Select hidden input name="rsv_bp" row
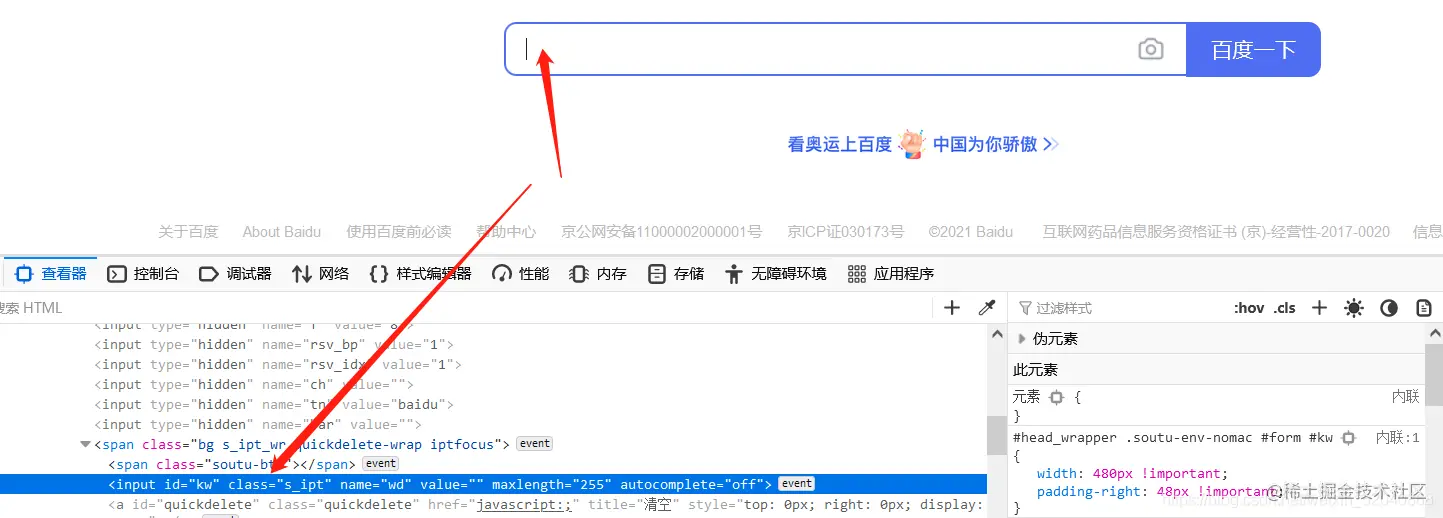 [493, 344]
